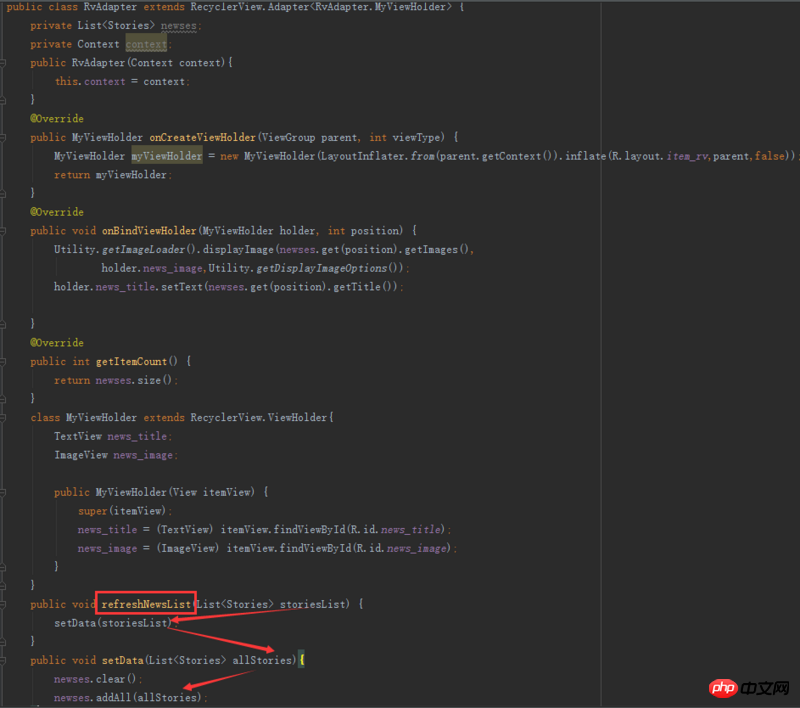Click '(TextView)' cast

tap(185, 530)
